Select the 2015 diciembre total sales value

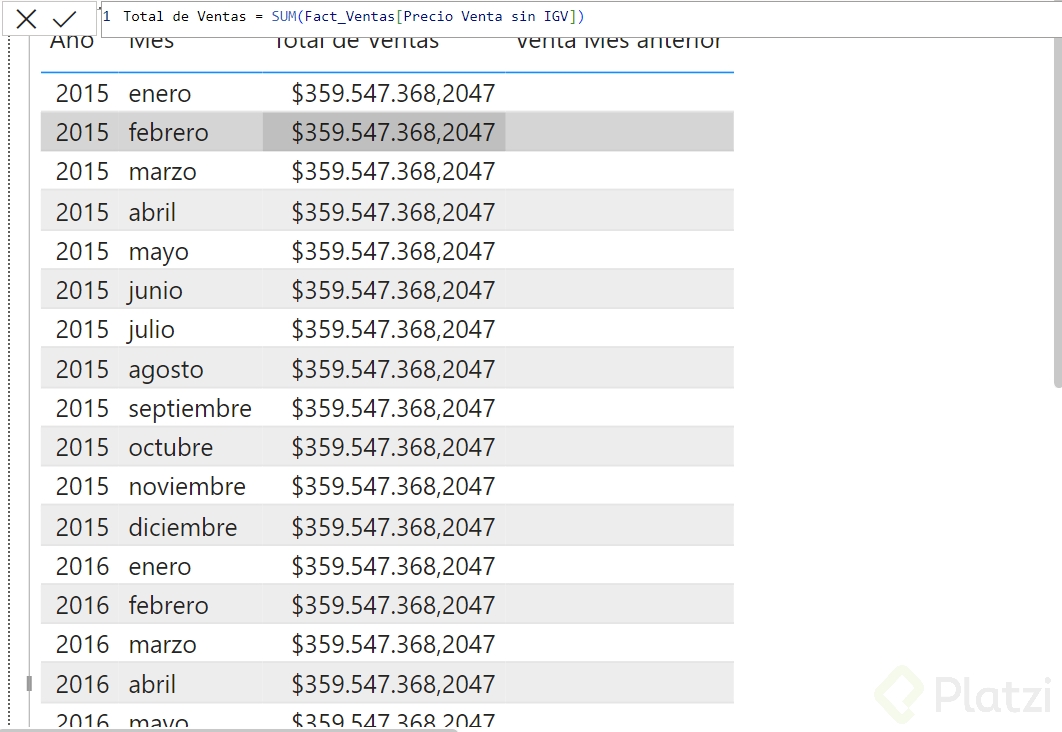392,527
